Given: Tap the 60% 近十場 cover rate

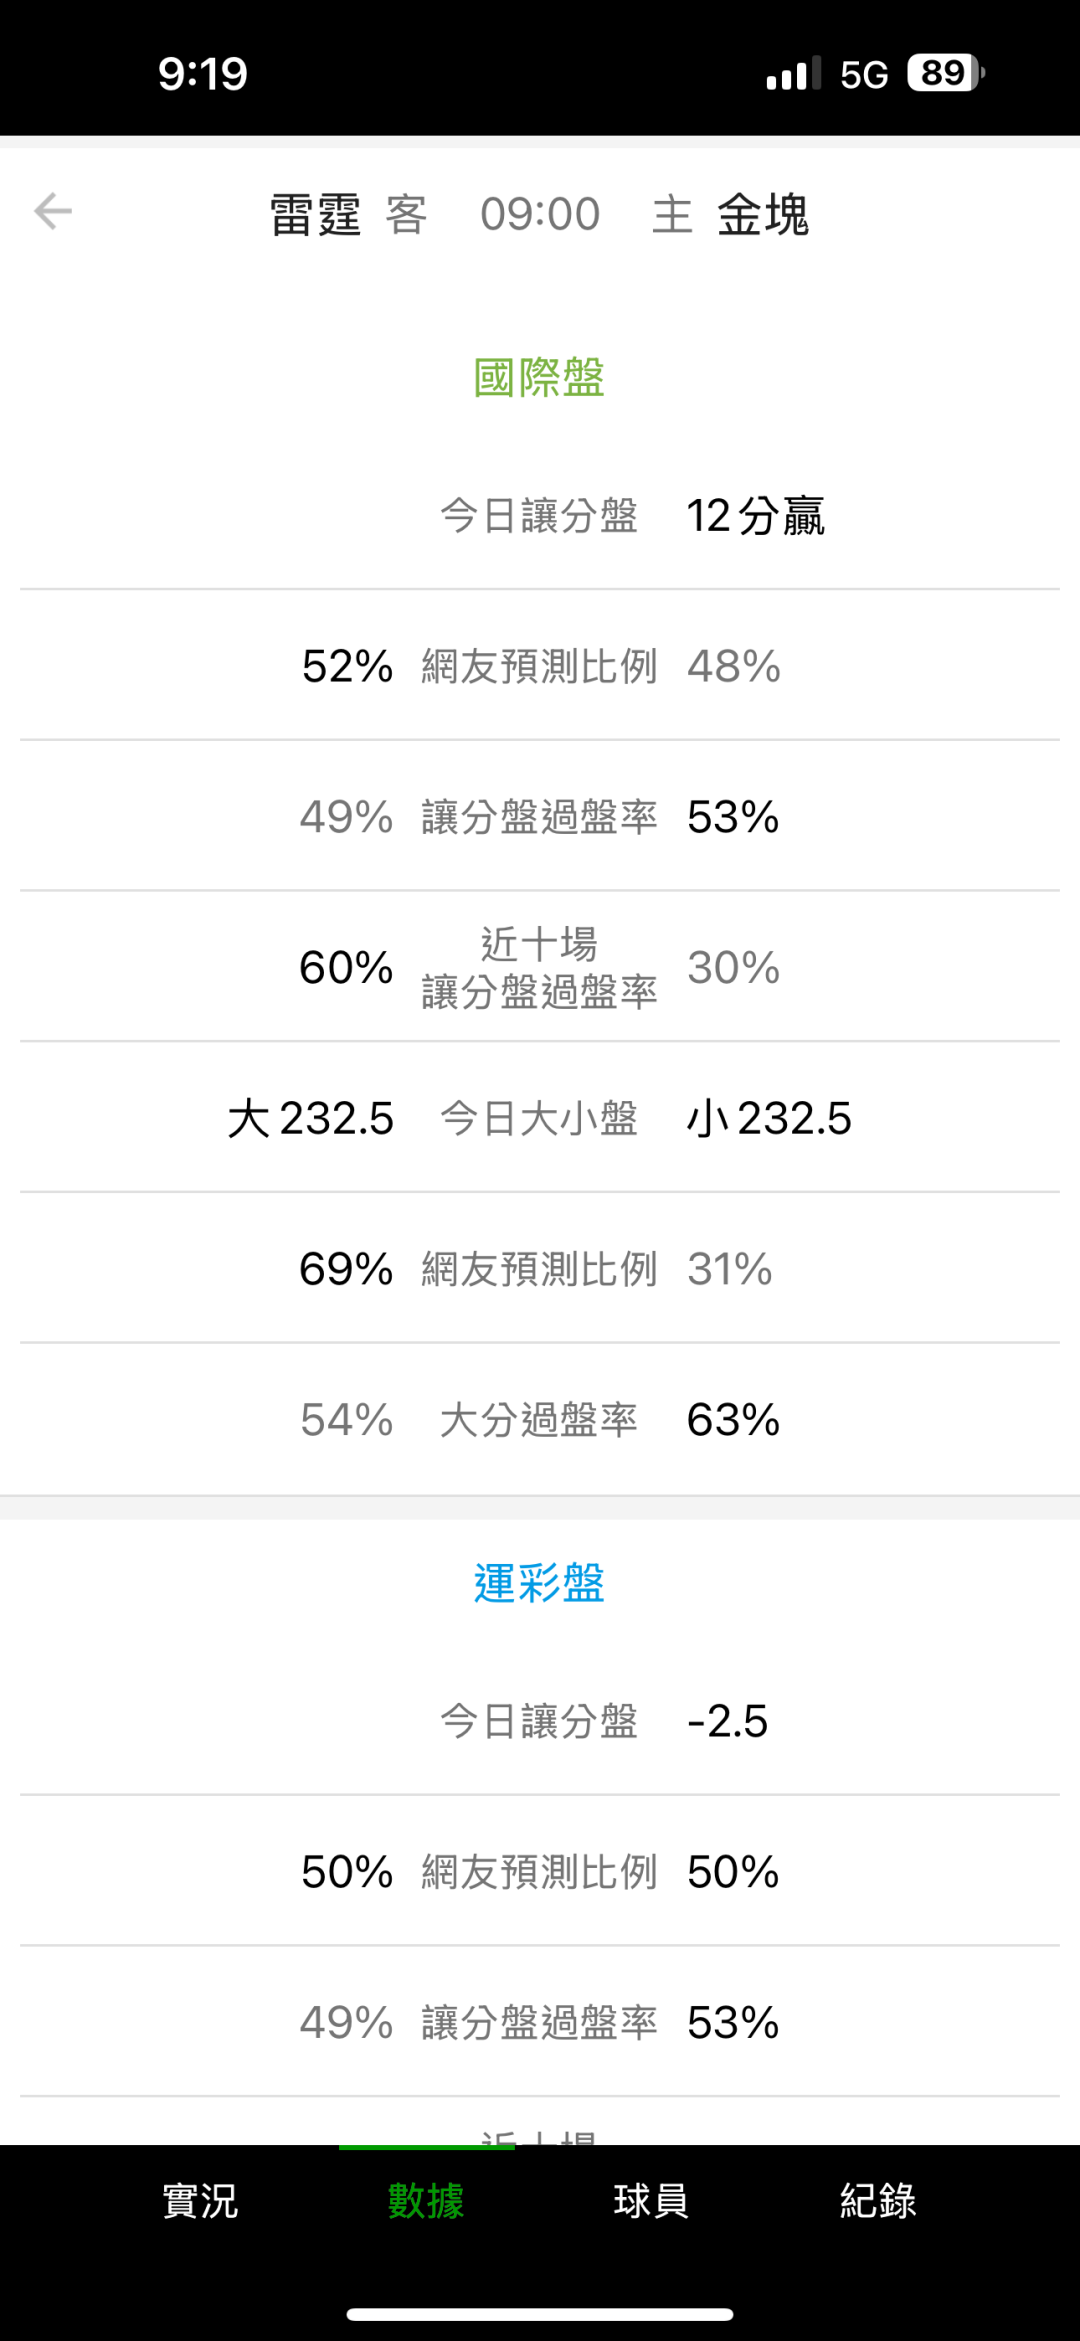Looking at the screenshot, I should pyautogui.click(x=346, y=967).
